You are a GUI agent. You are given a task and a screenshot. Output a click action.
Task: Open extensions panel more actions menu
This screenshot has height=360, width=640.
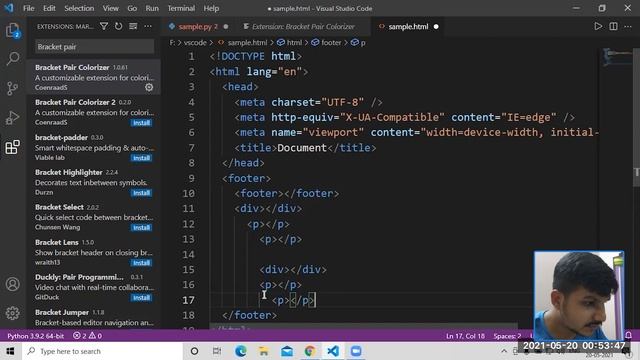pos(148,27)
